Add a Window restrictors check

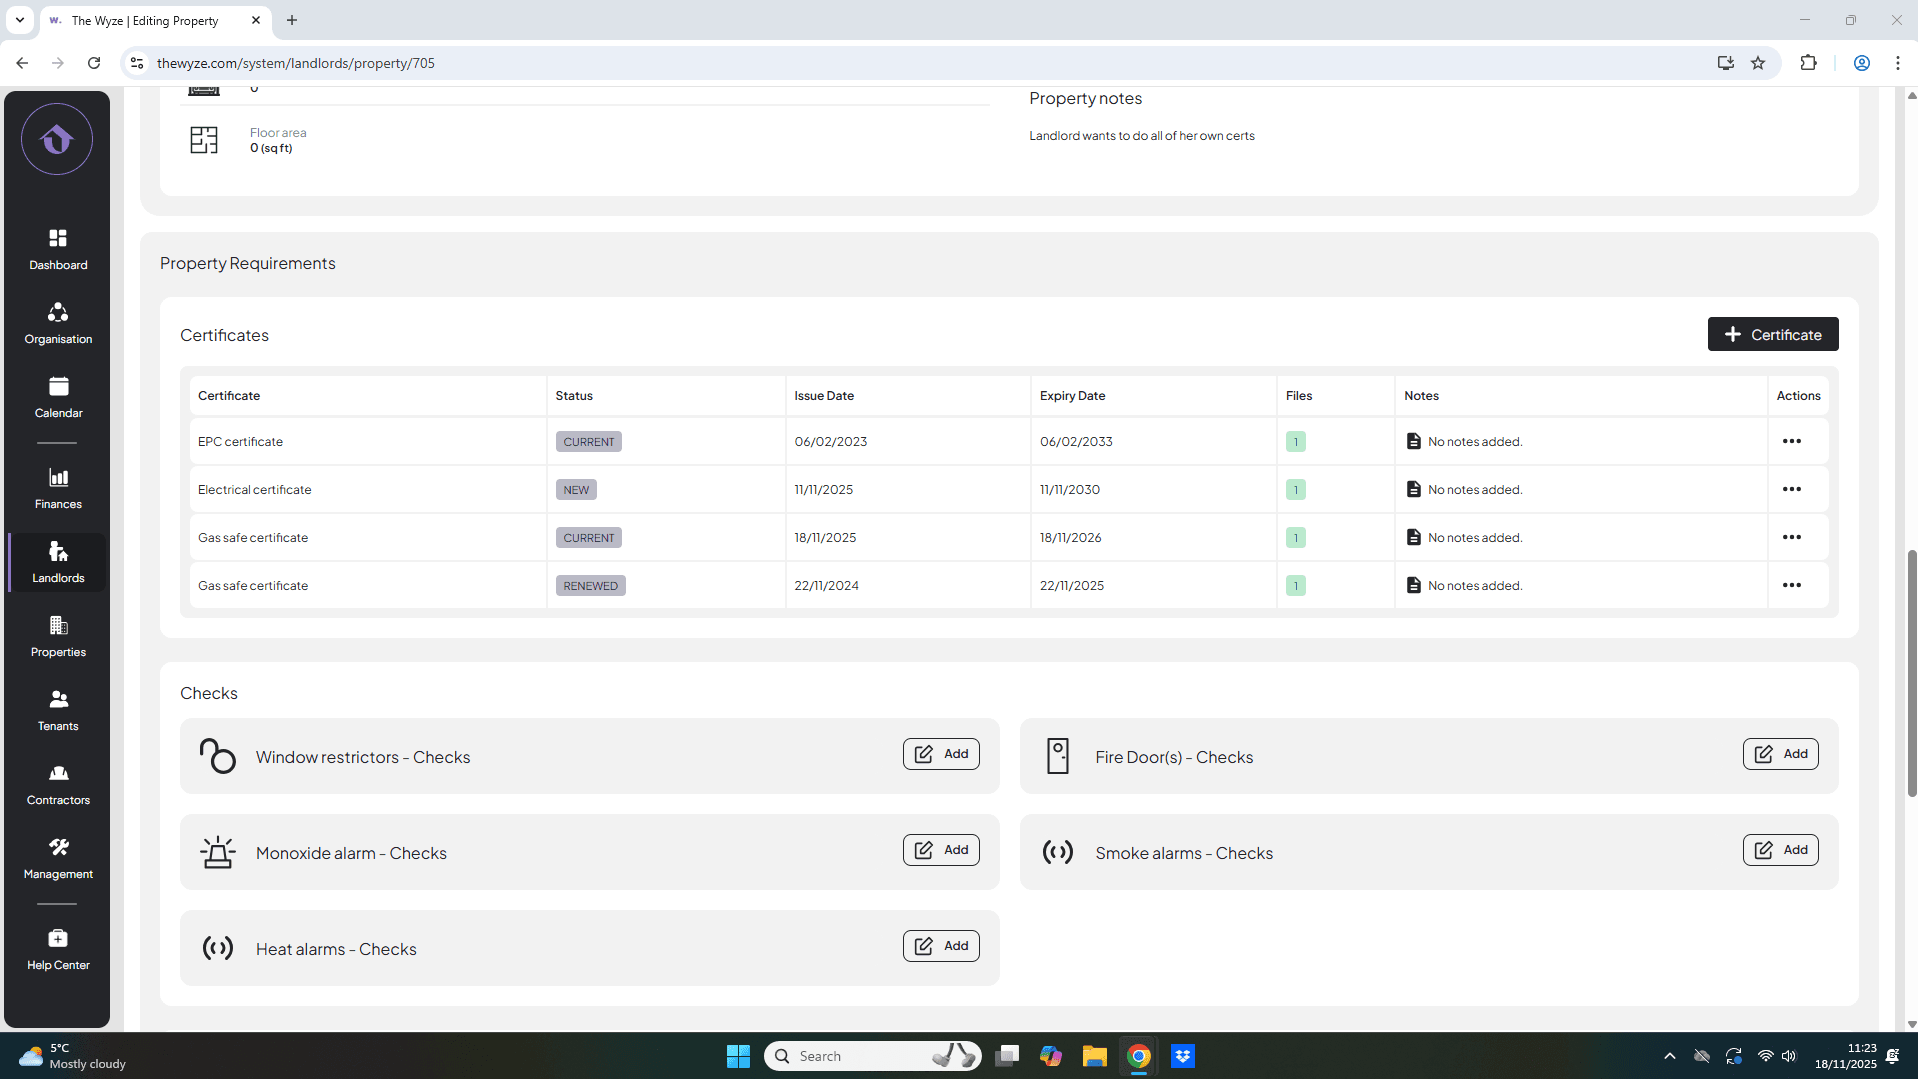[940, 754]
